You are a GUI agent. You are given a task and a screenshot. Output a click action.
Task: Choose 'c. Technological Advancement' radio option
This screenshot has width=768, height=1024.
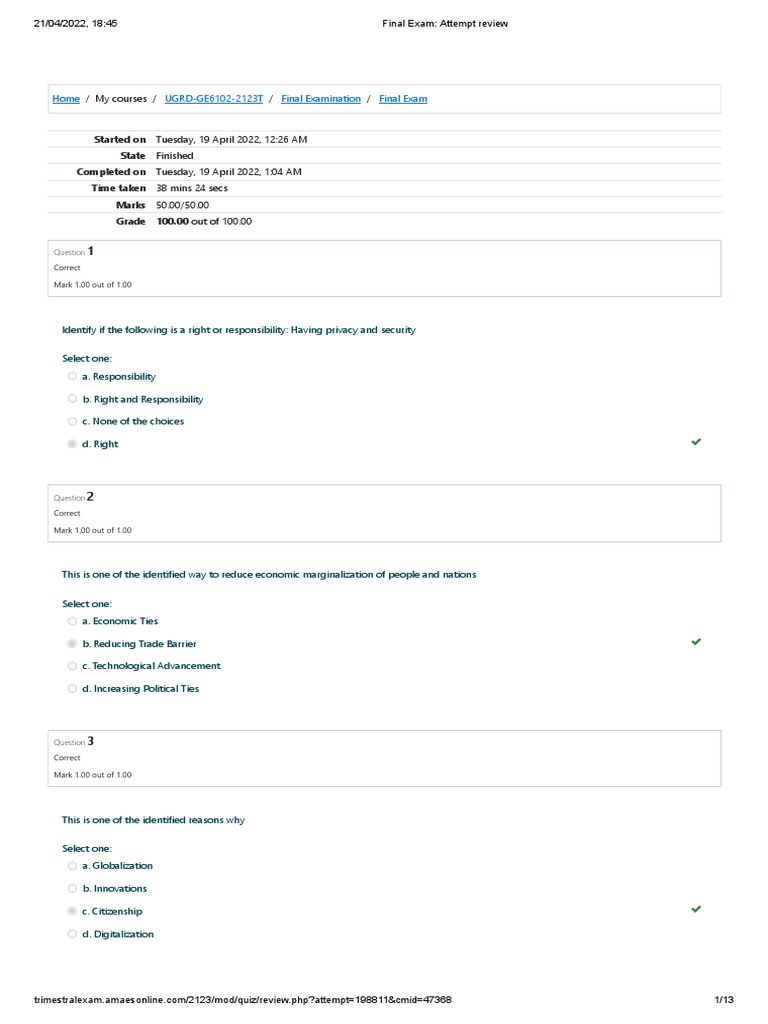coord(72,666)
